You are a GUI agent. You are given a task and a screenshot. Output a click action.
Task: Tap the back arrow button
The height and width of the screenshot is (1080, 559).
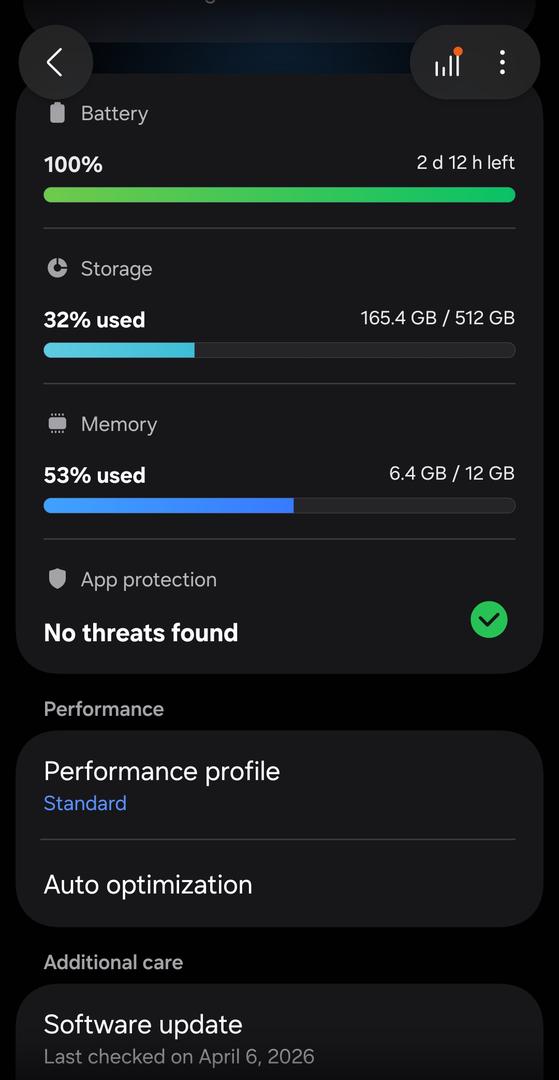(x=55, y=63)
